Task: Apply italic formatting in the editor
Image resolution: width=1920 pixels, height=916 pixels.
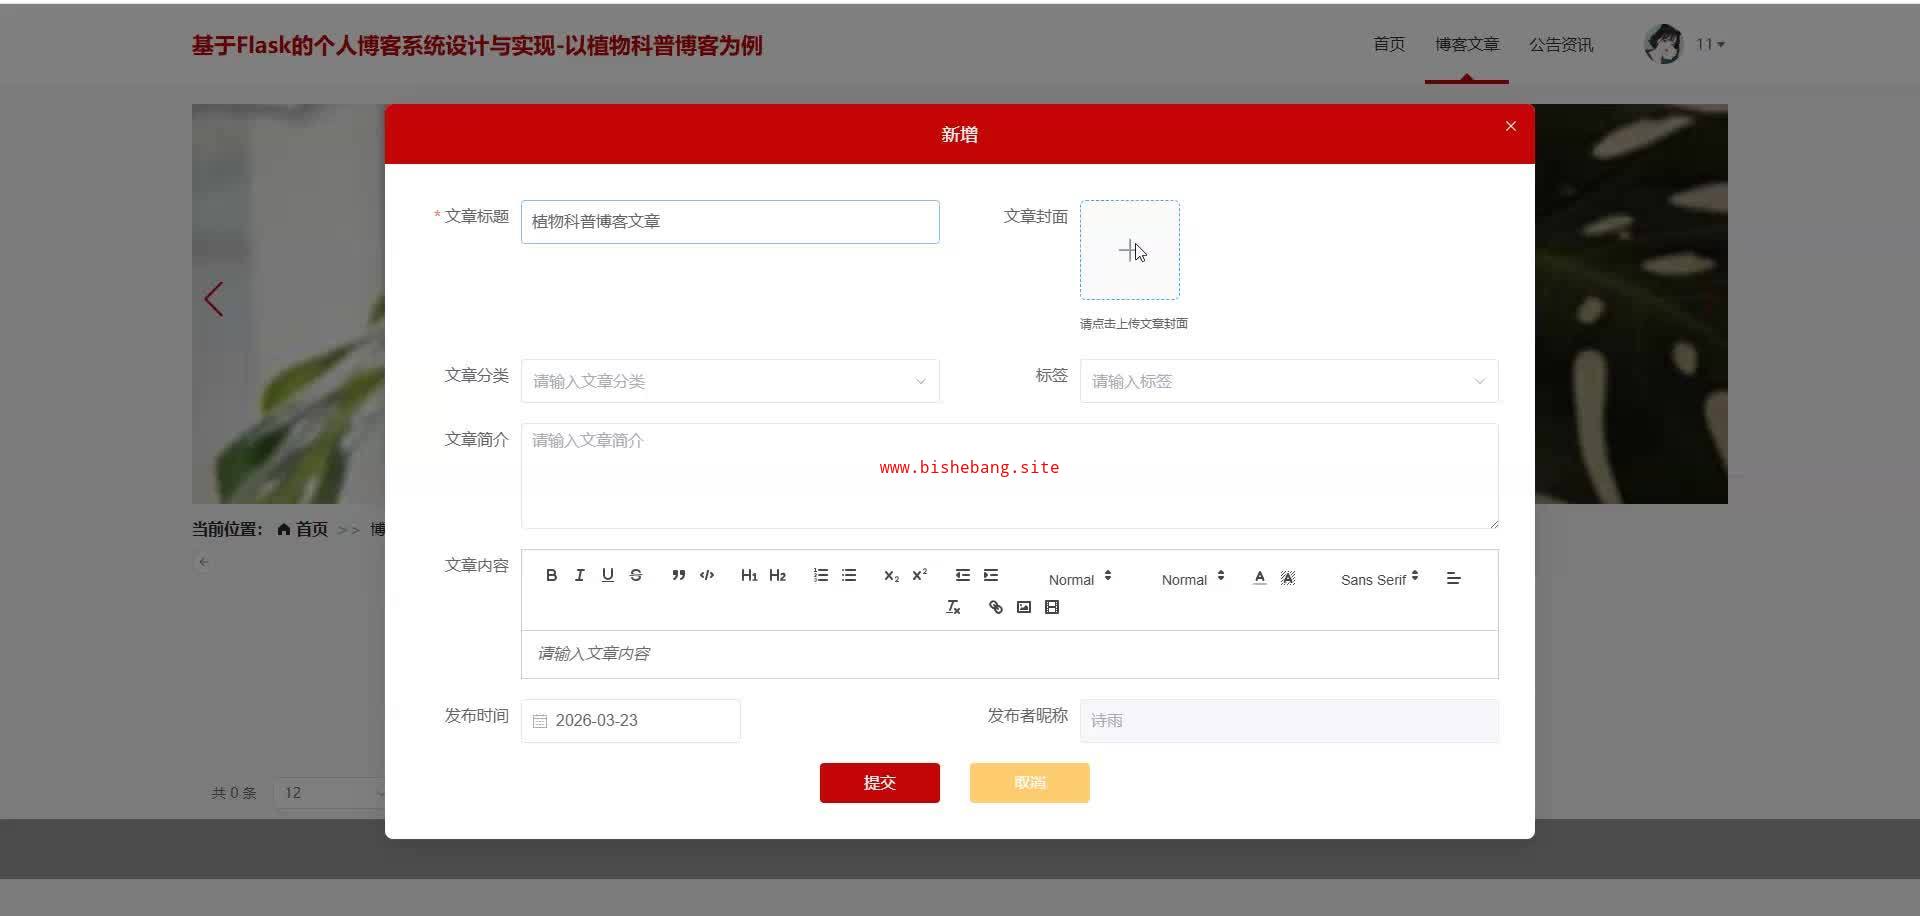Action: tap(579, 575)
